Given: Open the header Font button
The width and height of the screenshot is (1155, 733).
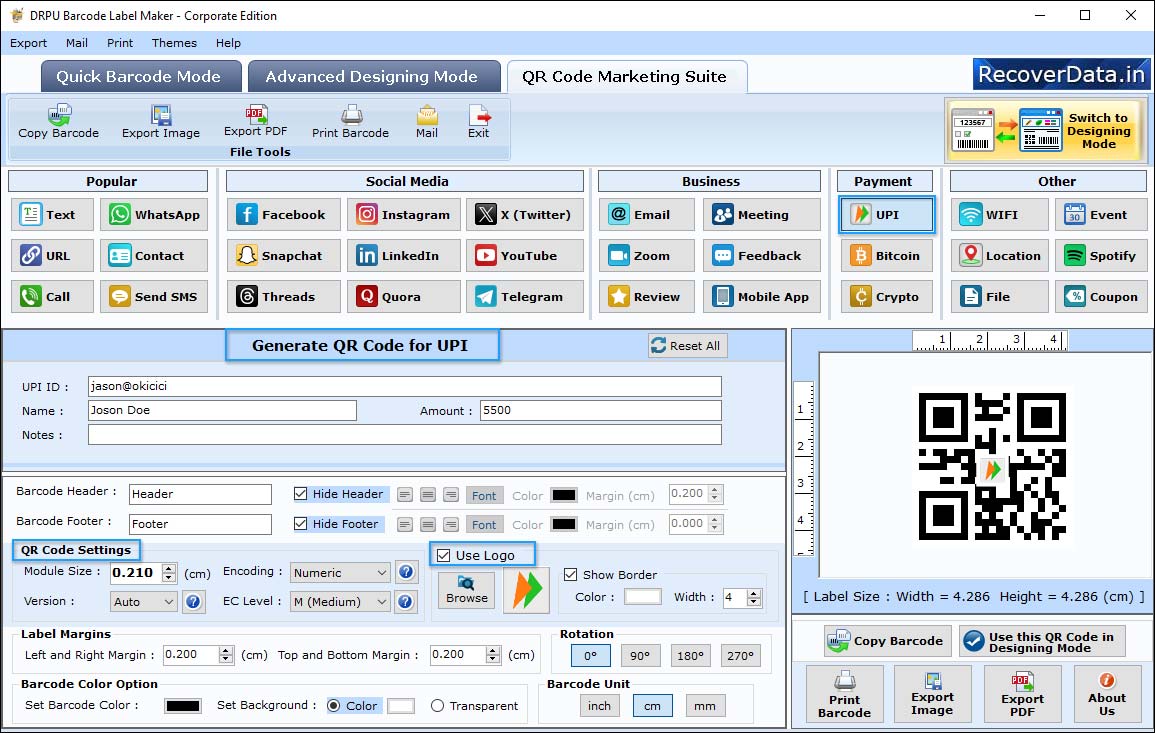Looking at the screenshot, I should pos(484,496).
